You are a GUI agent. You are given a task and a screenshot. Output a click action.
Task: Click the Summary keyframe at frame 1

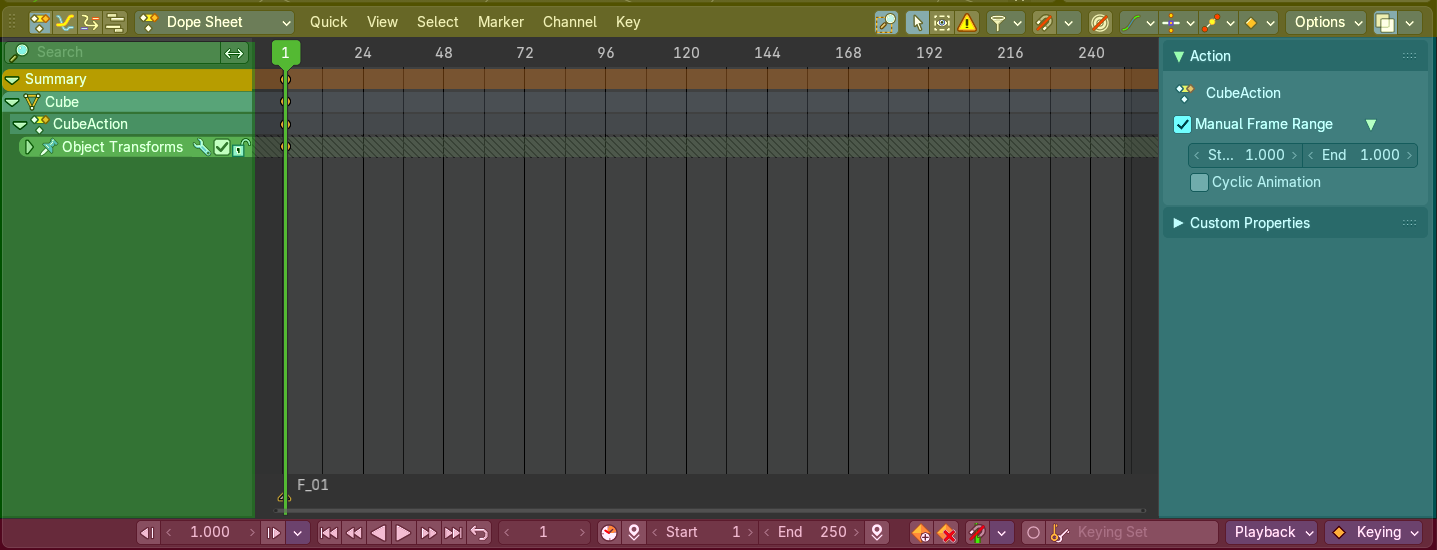click(285, 79)
